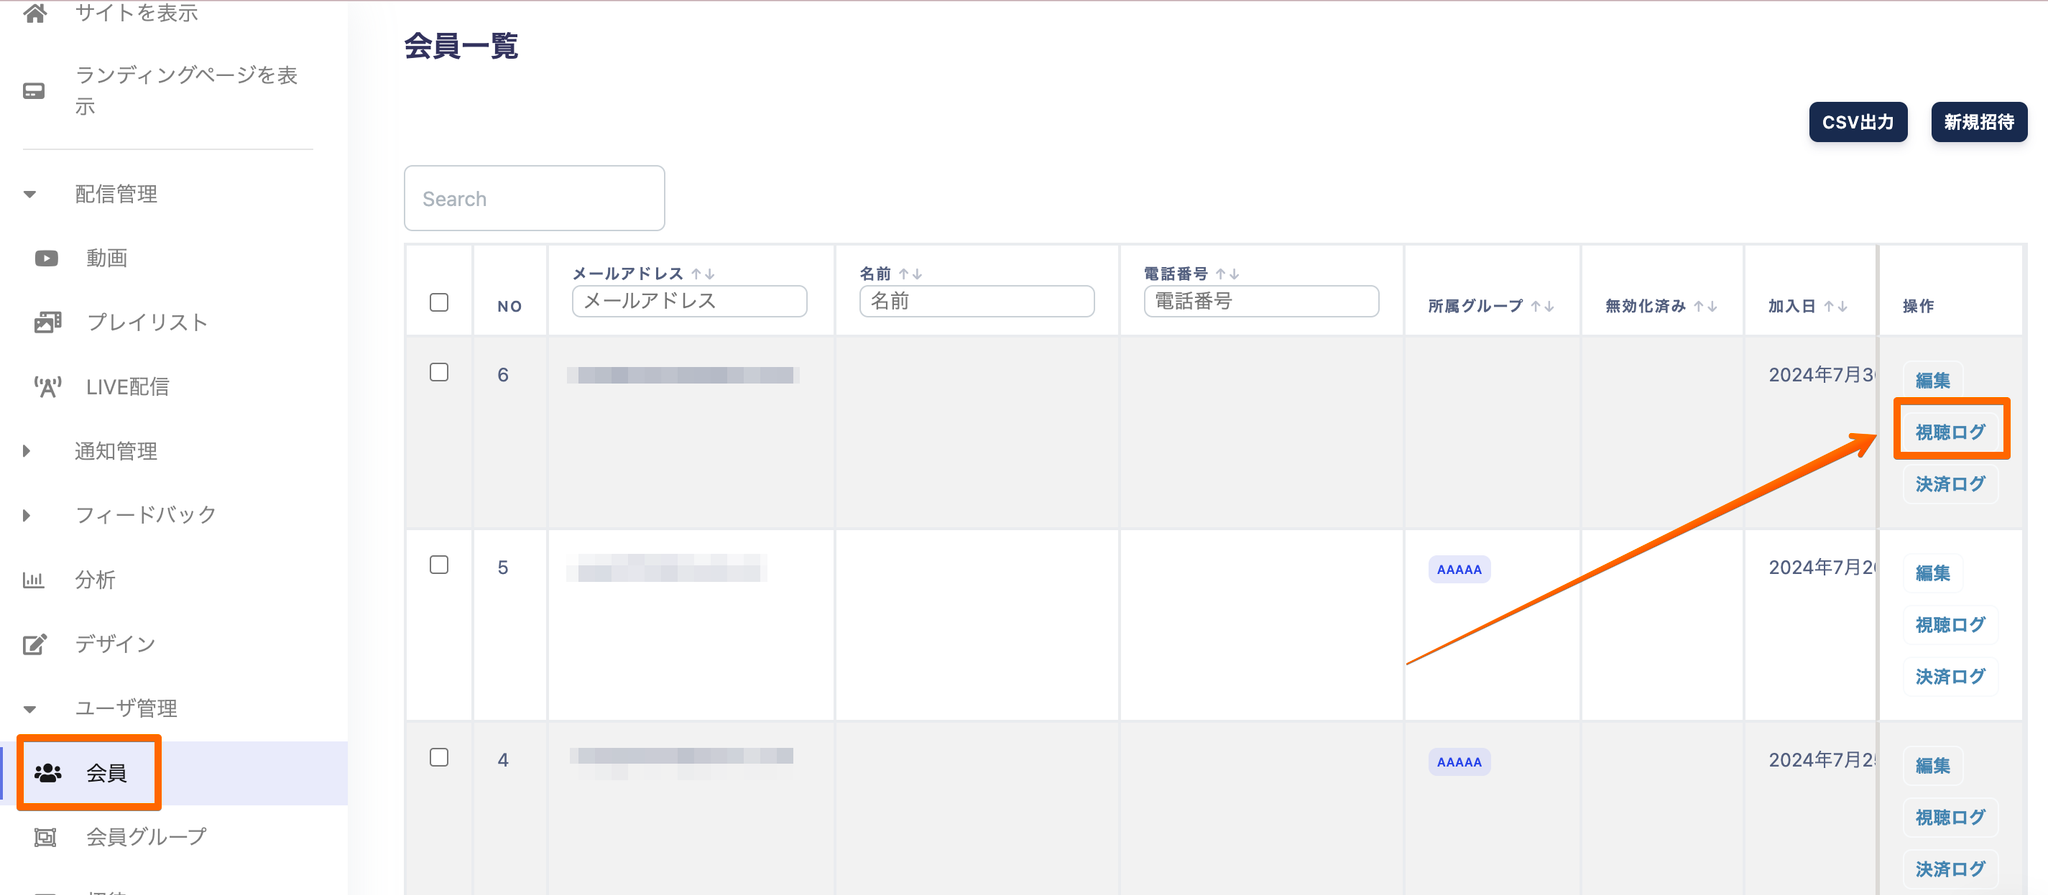Viewport: 2048px width, 895px height.
Task: Click the Search input field
Action: [x=534, y=198]
